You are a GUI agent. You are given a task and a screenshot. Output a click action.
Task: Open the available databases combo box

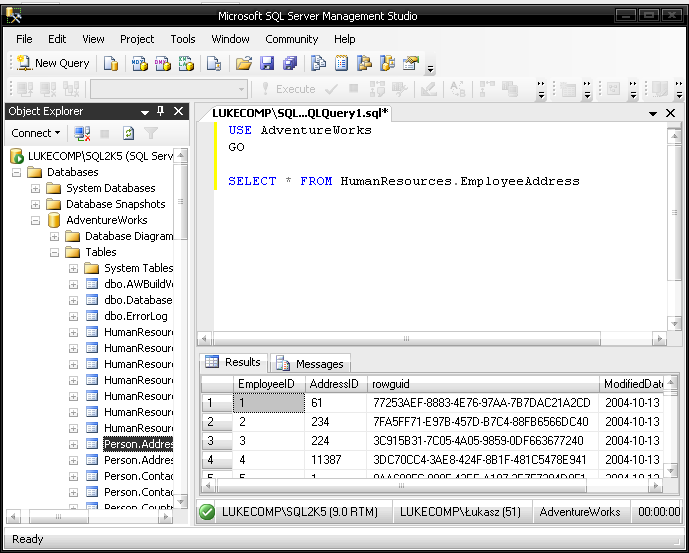click(169, 89)
